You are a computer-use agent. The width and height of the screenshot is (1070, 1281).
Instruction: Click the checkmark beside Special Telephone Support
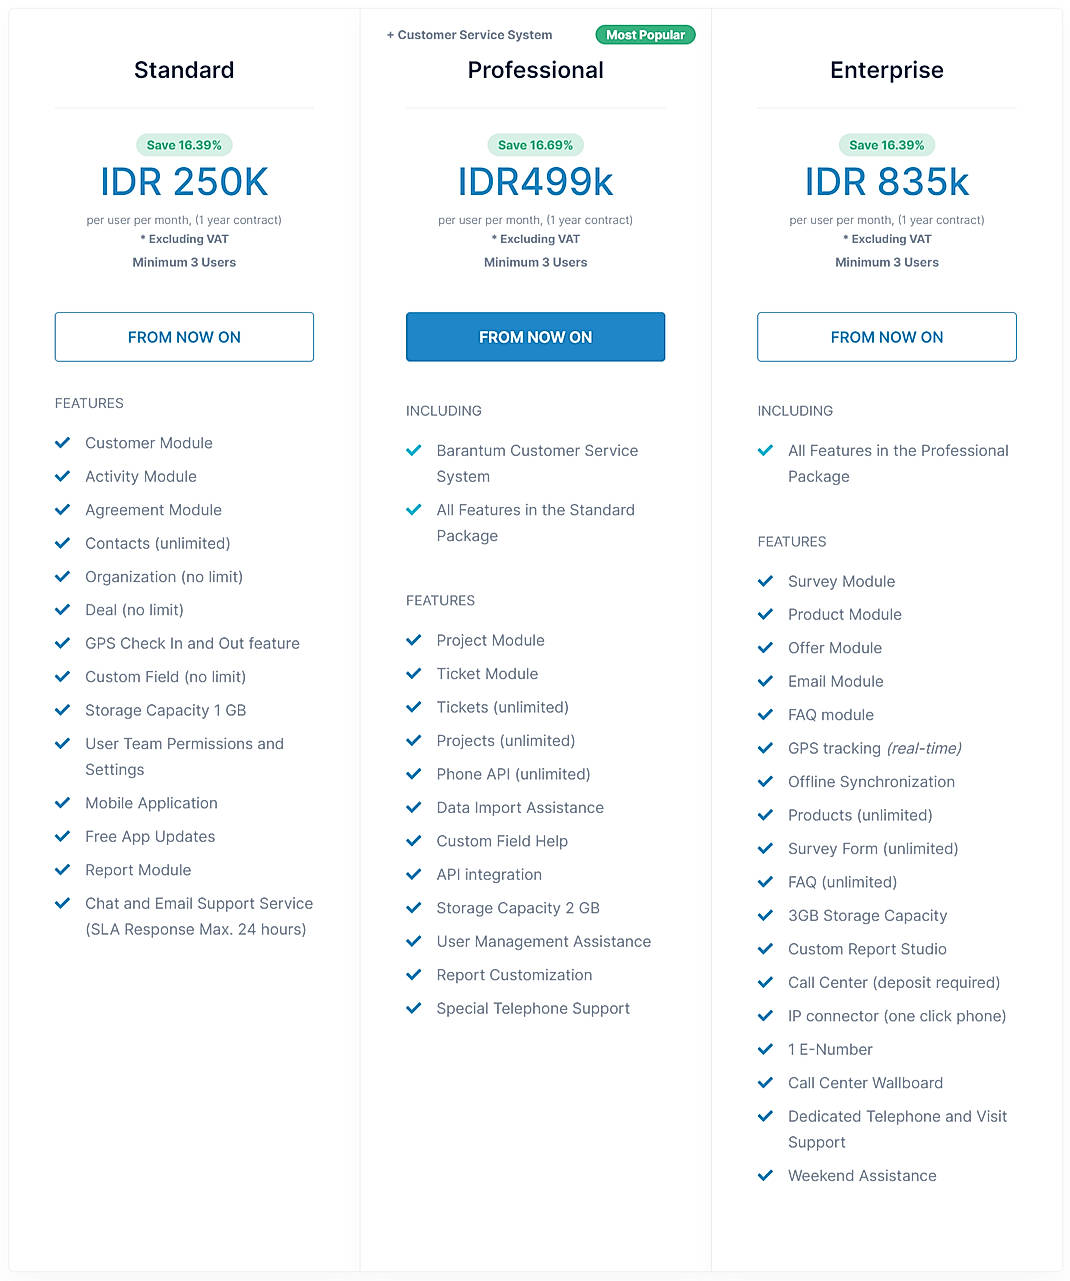(x=414, y=1008)
